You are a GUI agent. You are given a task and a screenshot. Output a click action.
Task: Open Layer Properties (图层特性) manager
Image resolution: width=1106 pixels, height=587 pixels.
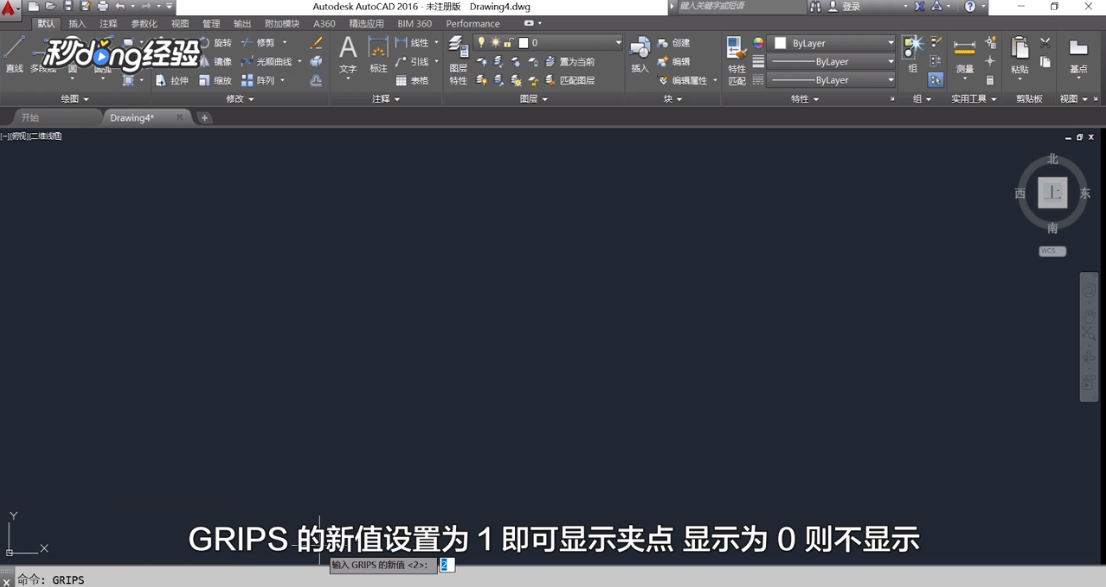tap(458, 60)
